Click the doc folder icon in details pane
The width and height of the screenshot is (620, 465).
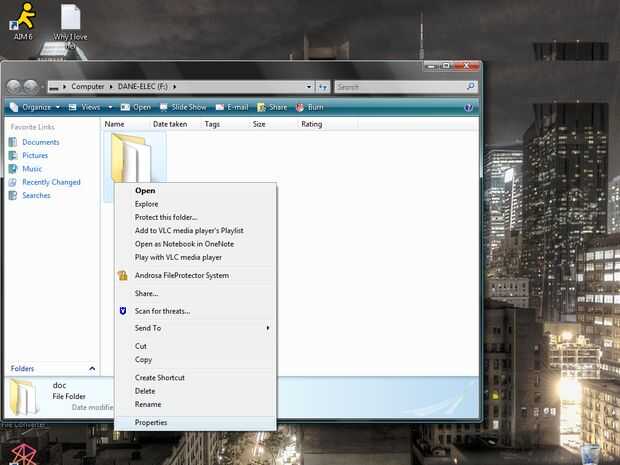[25, 397]
